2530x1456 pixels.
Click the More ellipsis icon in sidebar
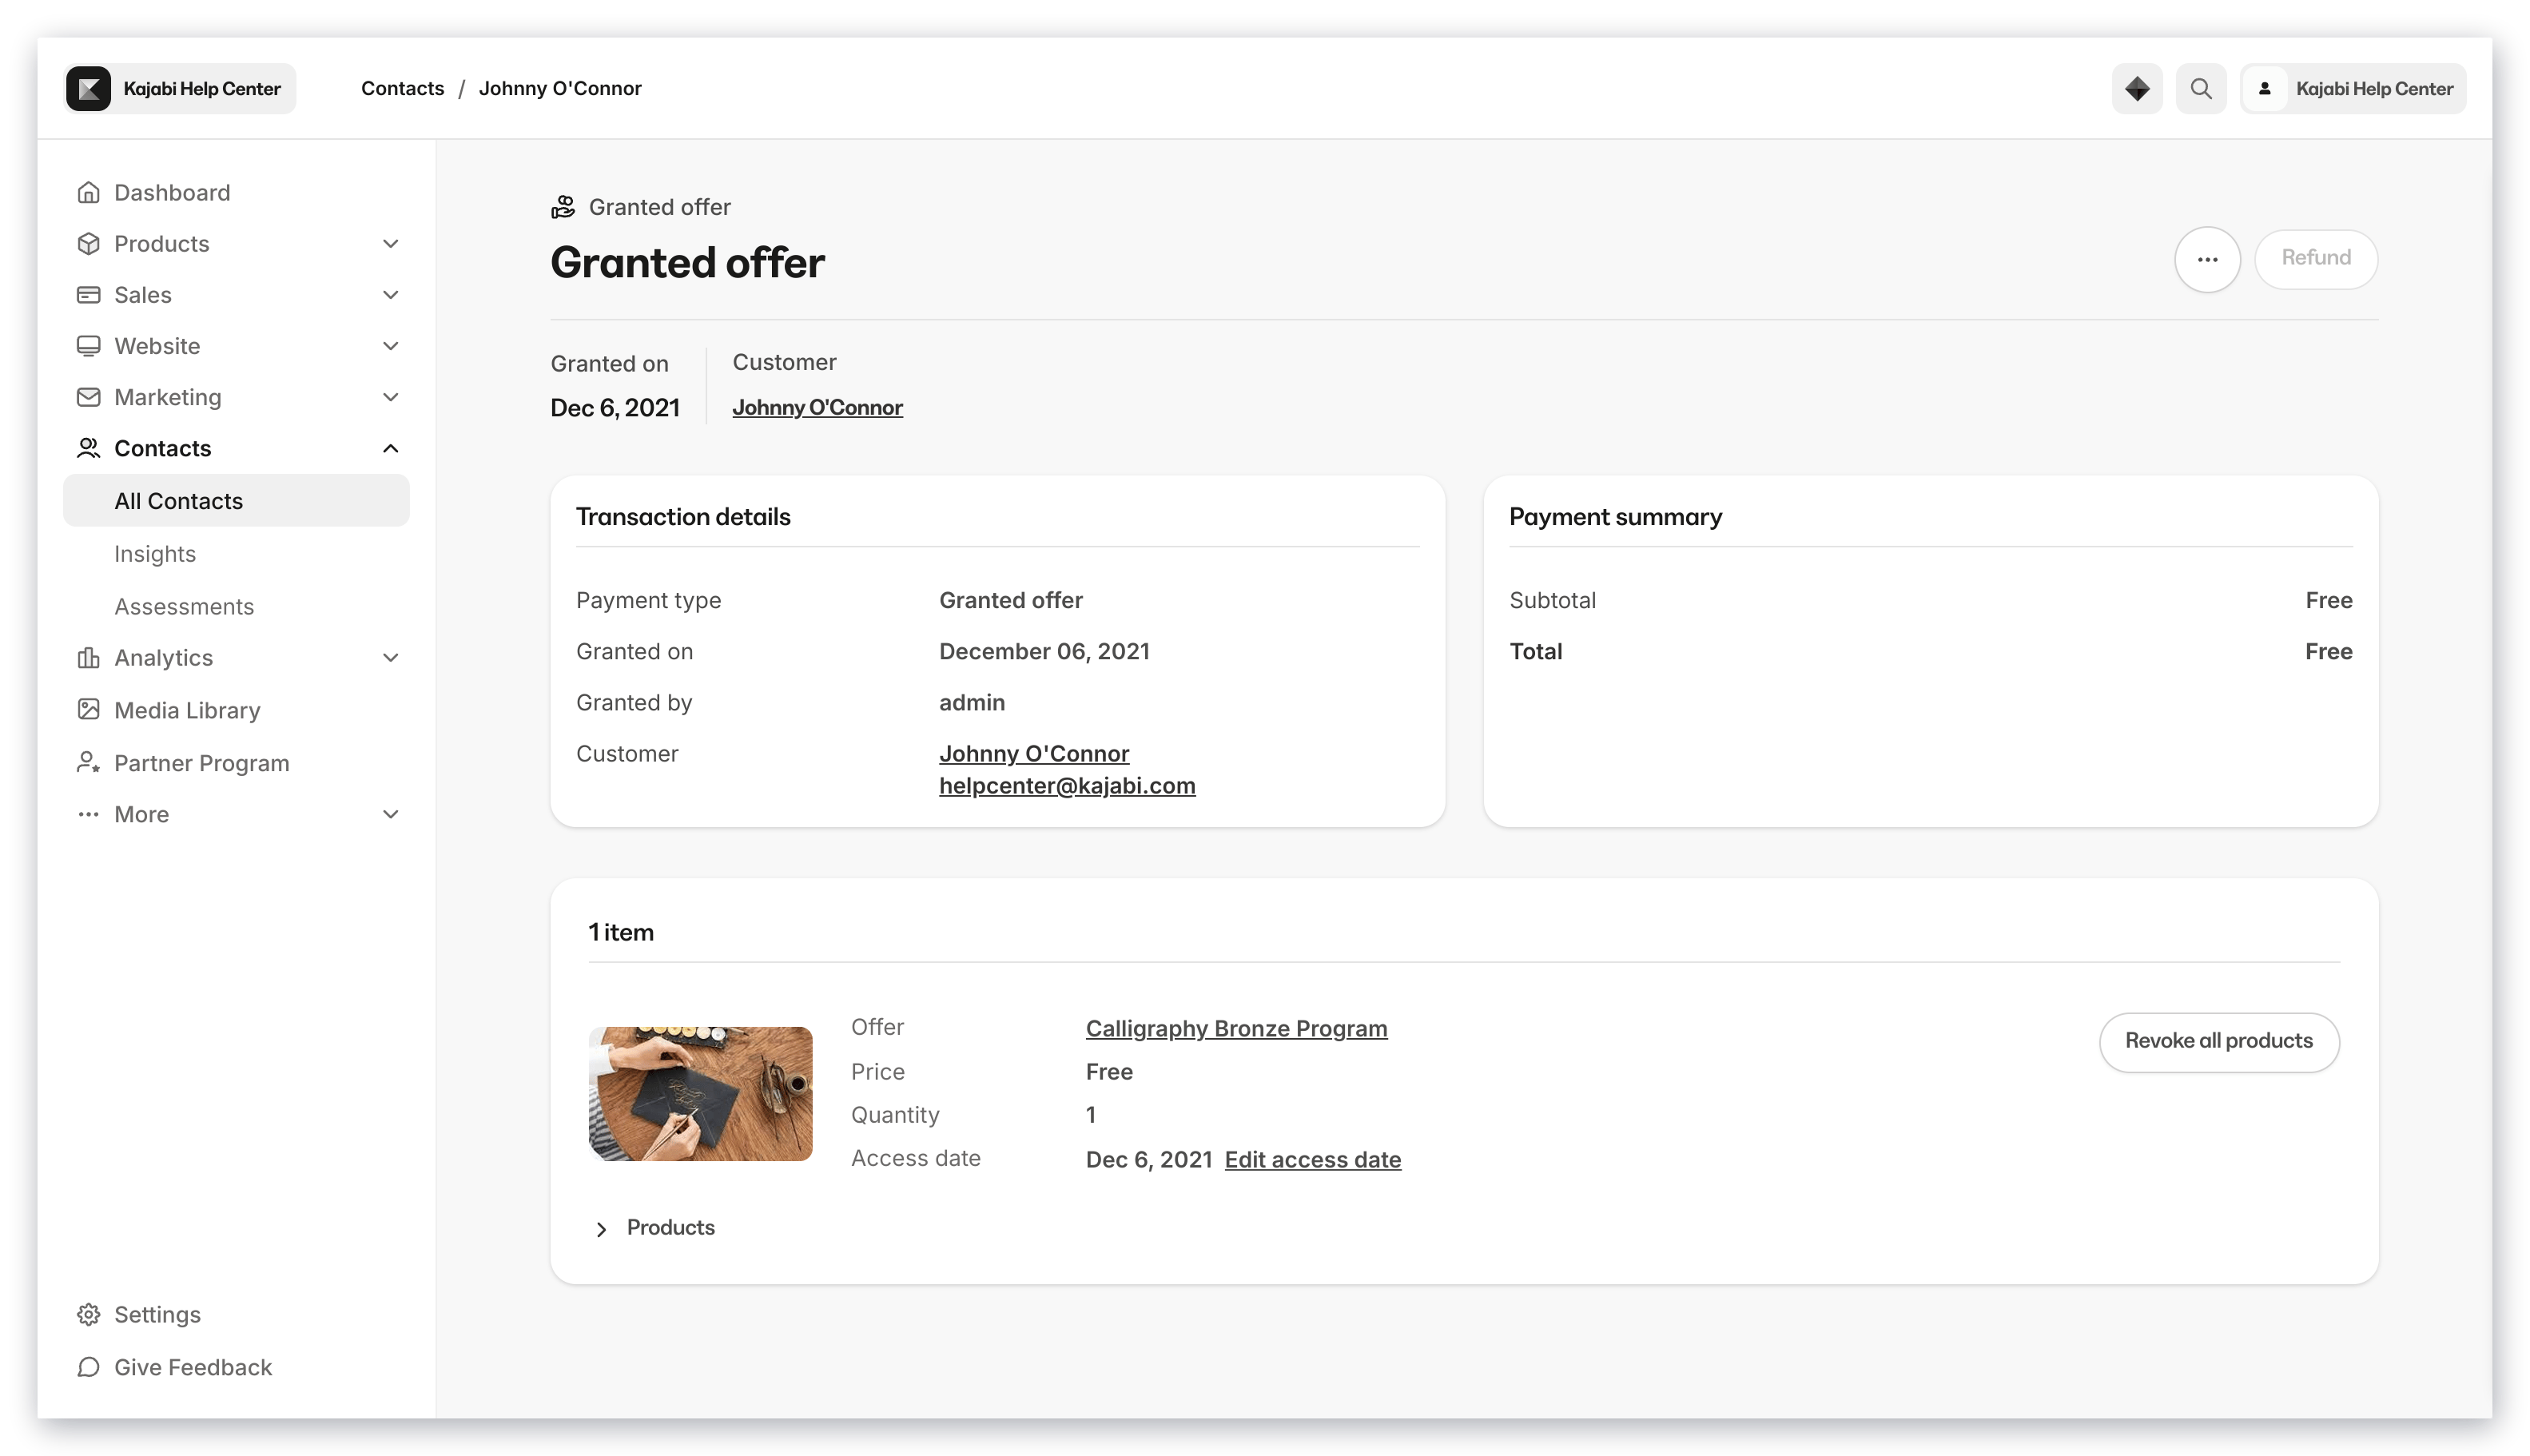(88, 814)
